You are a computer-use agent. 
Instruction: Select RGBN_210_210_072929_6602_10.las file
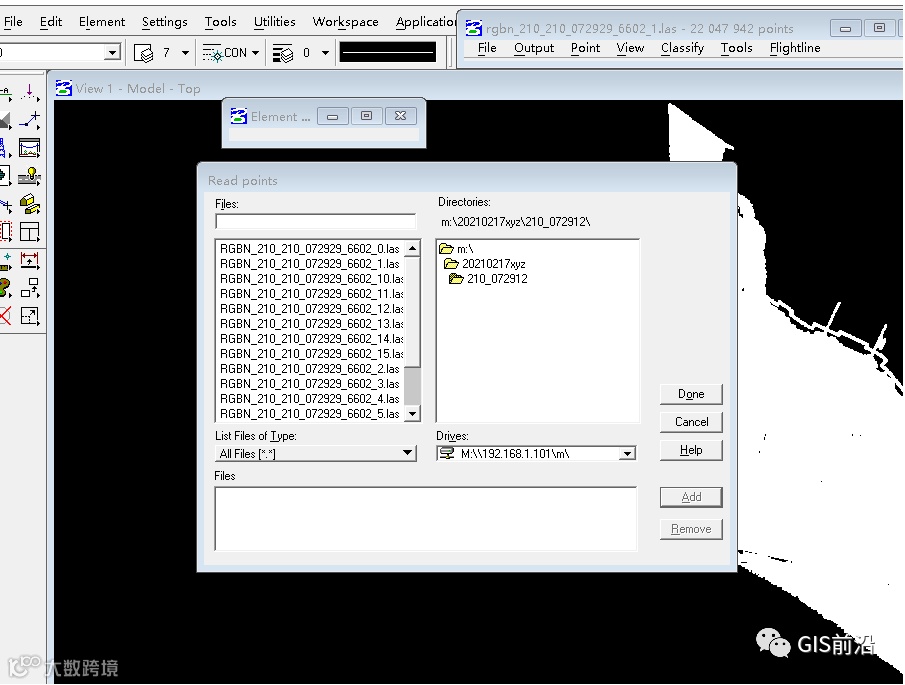coord(311,279)
